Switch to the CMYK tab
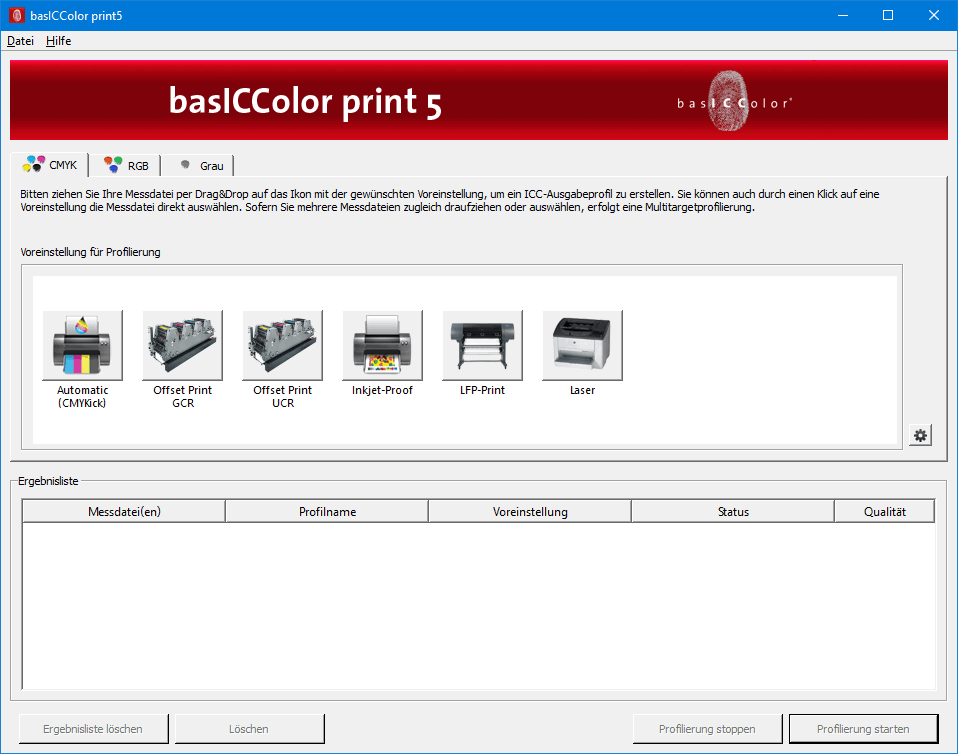The image size is (958, 754). (x=50, y=165)
